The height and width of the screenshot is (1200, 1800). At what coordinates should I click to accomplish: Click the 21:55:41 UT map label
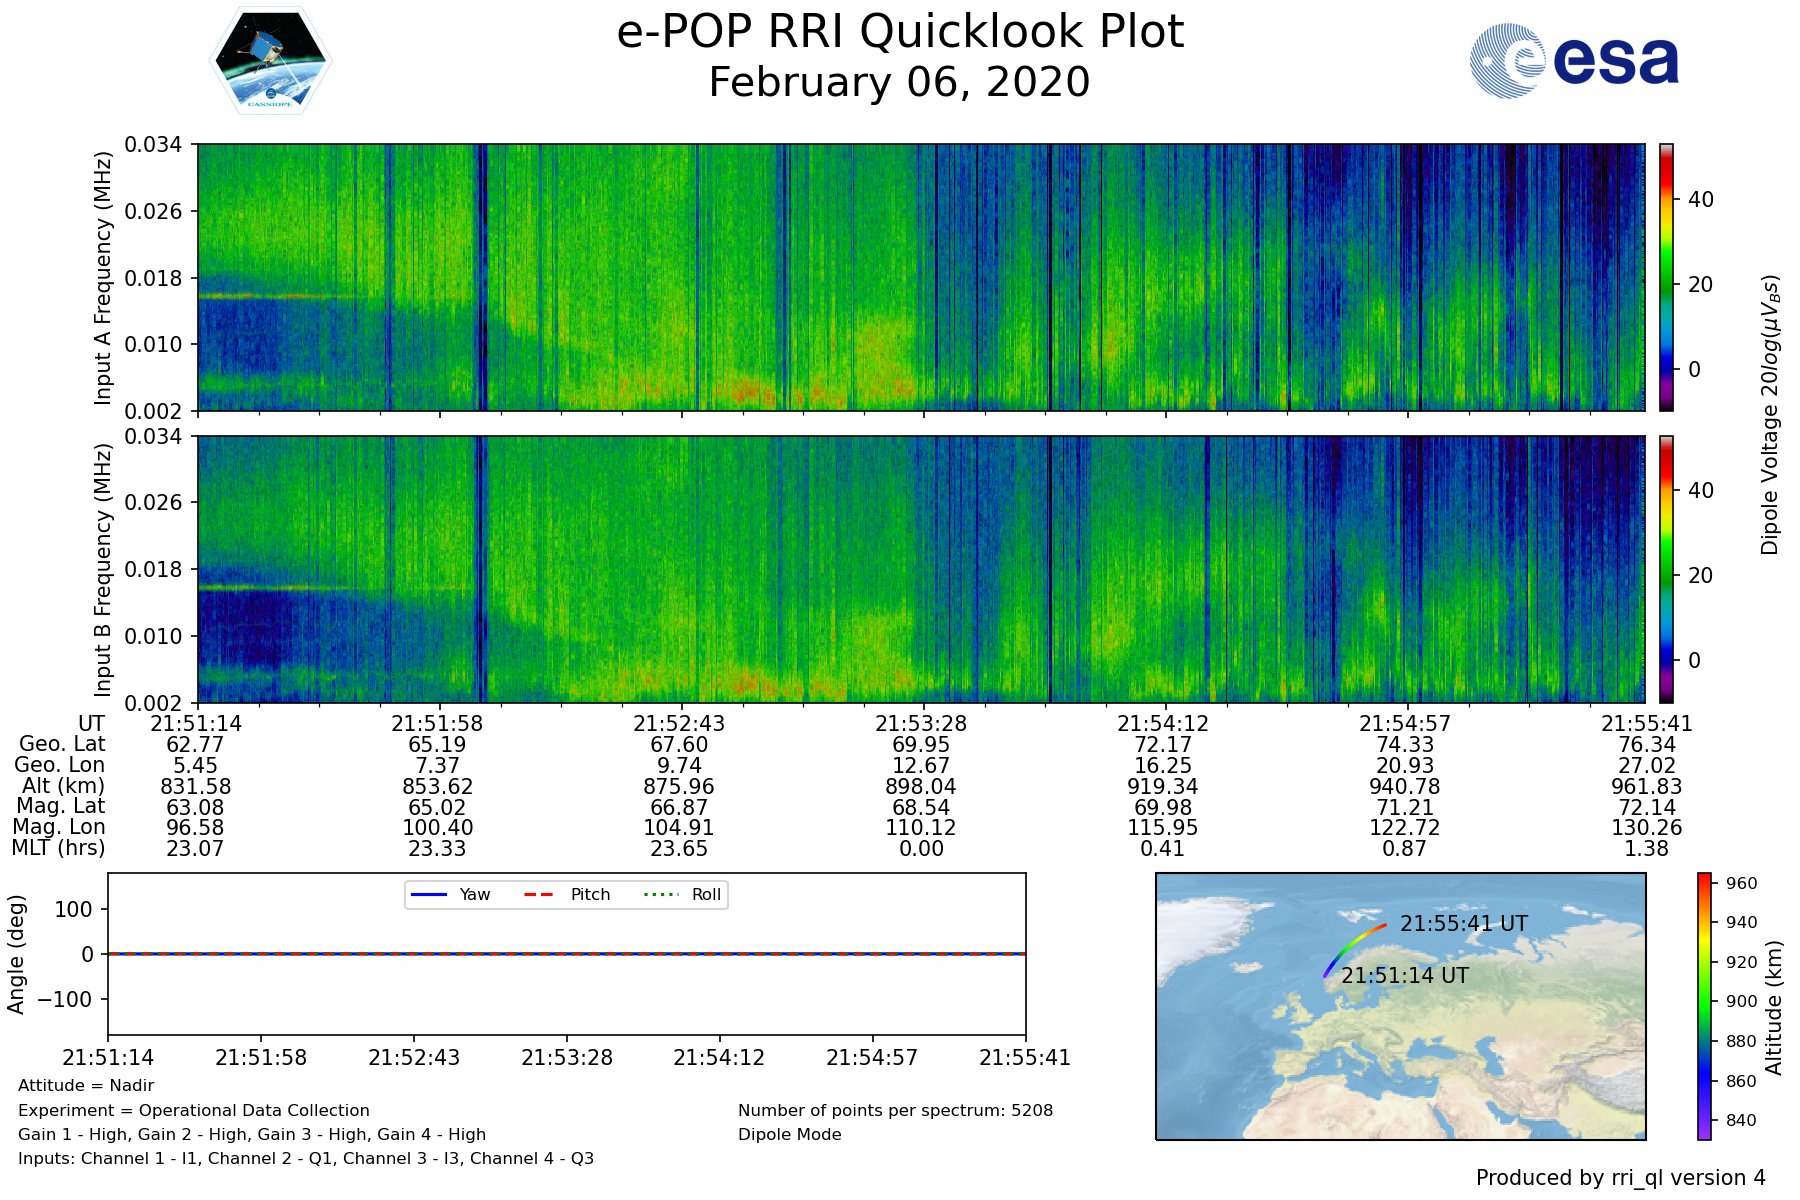point(1463,924)
